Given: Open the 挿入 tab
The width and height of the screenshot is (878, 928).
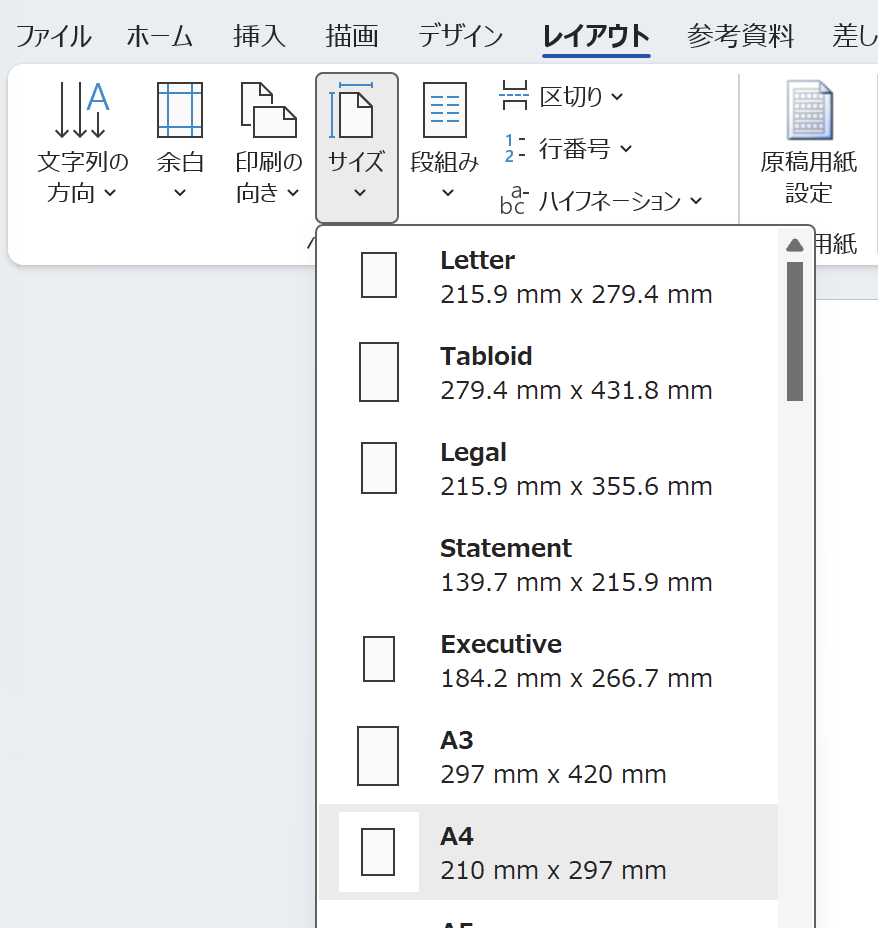Looking at the screenshot, I should pyautogui.click(x=259, y=38).
